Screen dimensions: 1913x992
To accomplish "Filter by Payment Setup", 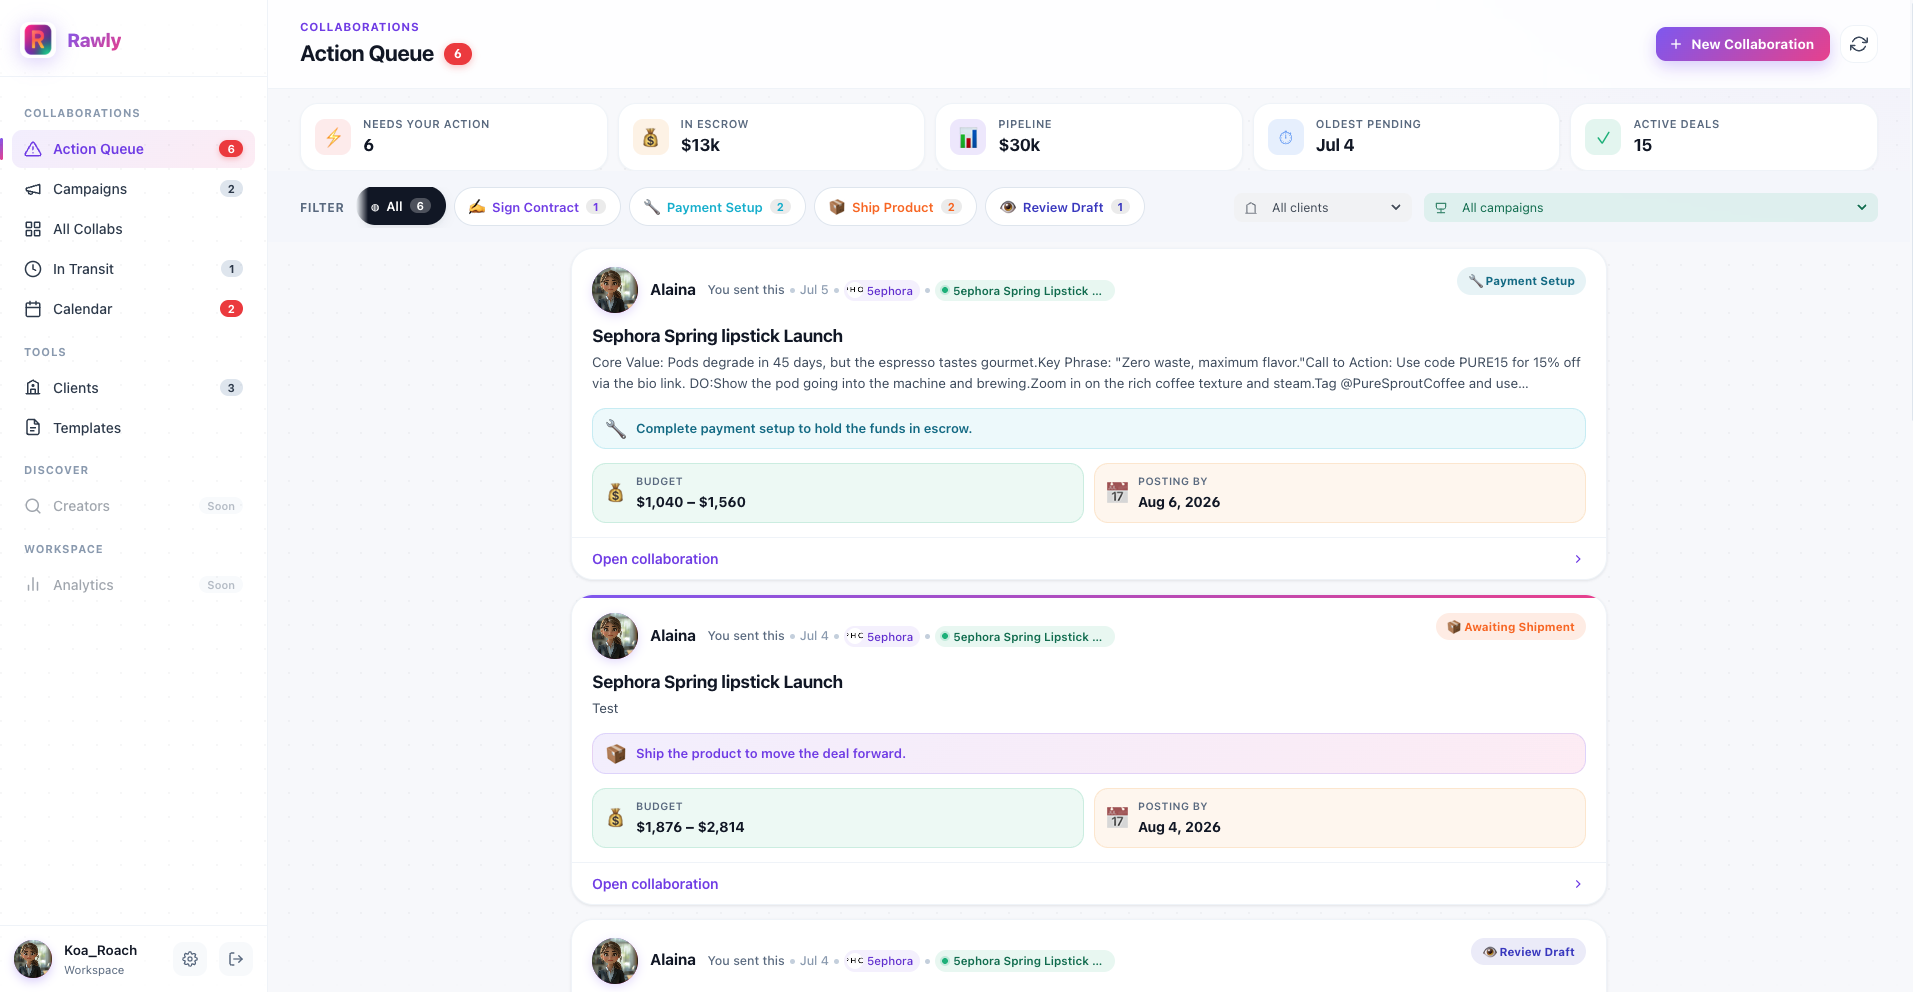I will tap(717, 207).
